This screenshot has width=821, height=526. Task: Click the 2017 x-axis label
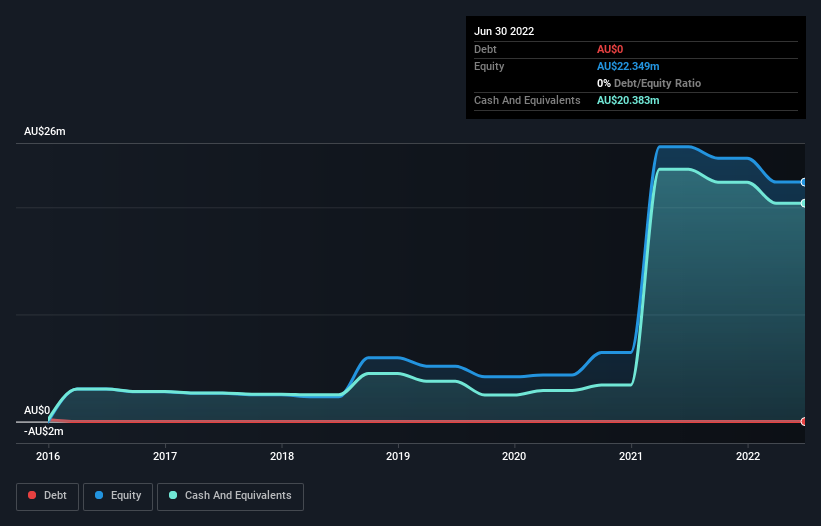[165, 456]
